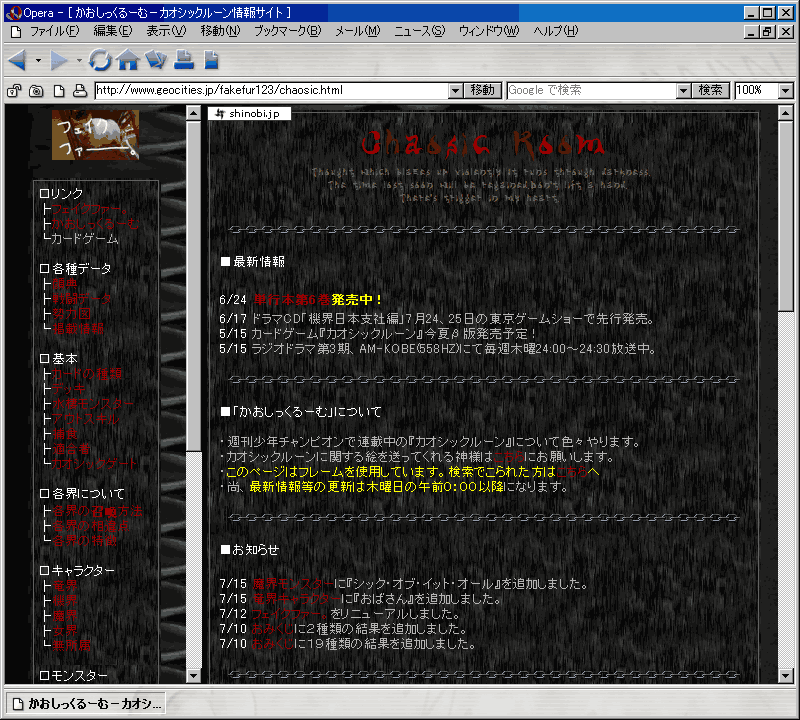Open the 竜界キャラクター link in the 7/15 notice
Viewport: 800px width, 720px height.
click(x=296, y=599)
